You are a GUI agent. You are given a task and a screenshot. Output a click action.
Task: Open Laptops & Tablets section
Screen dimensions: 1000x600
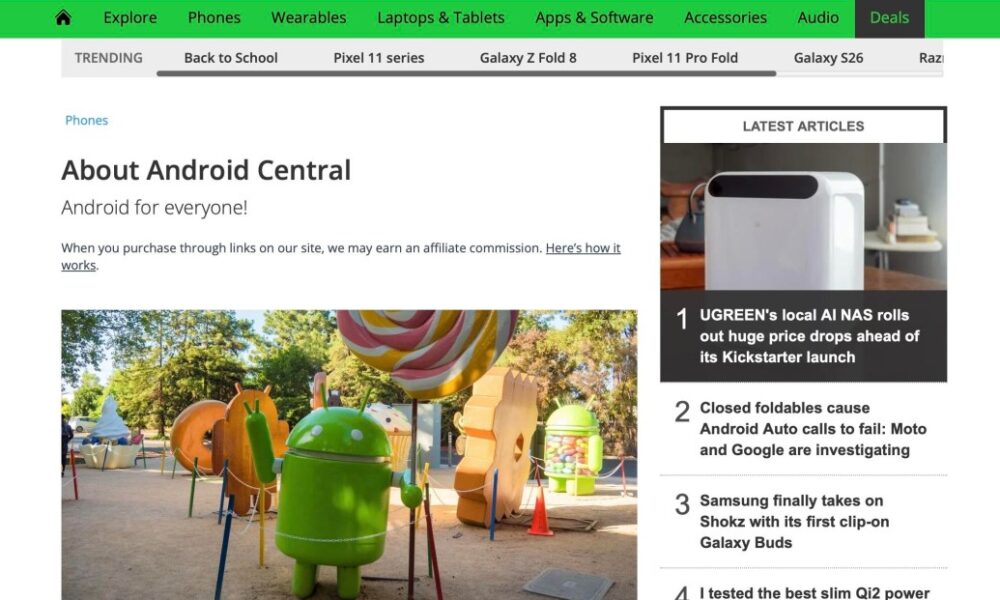(x=441, y=18)
